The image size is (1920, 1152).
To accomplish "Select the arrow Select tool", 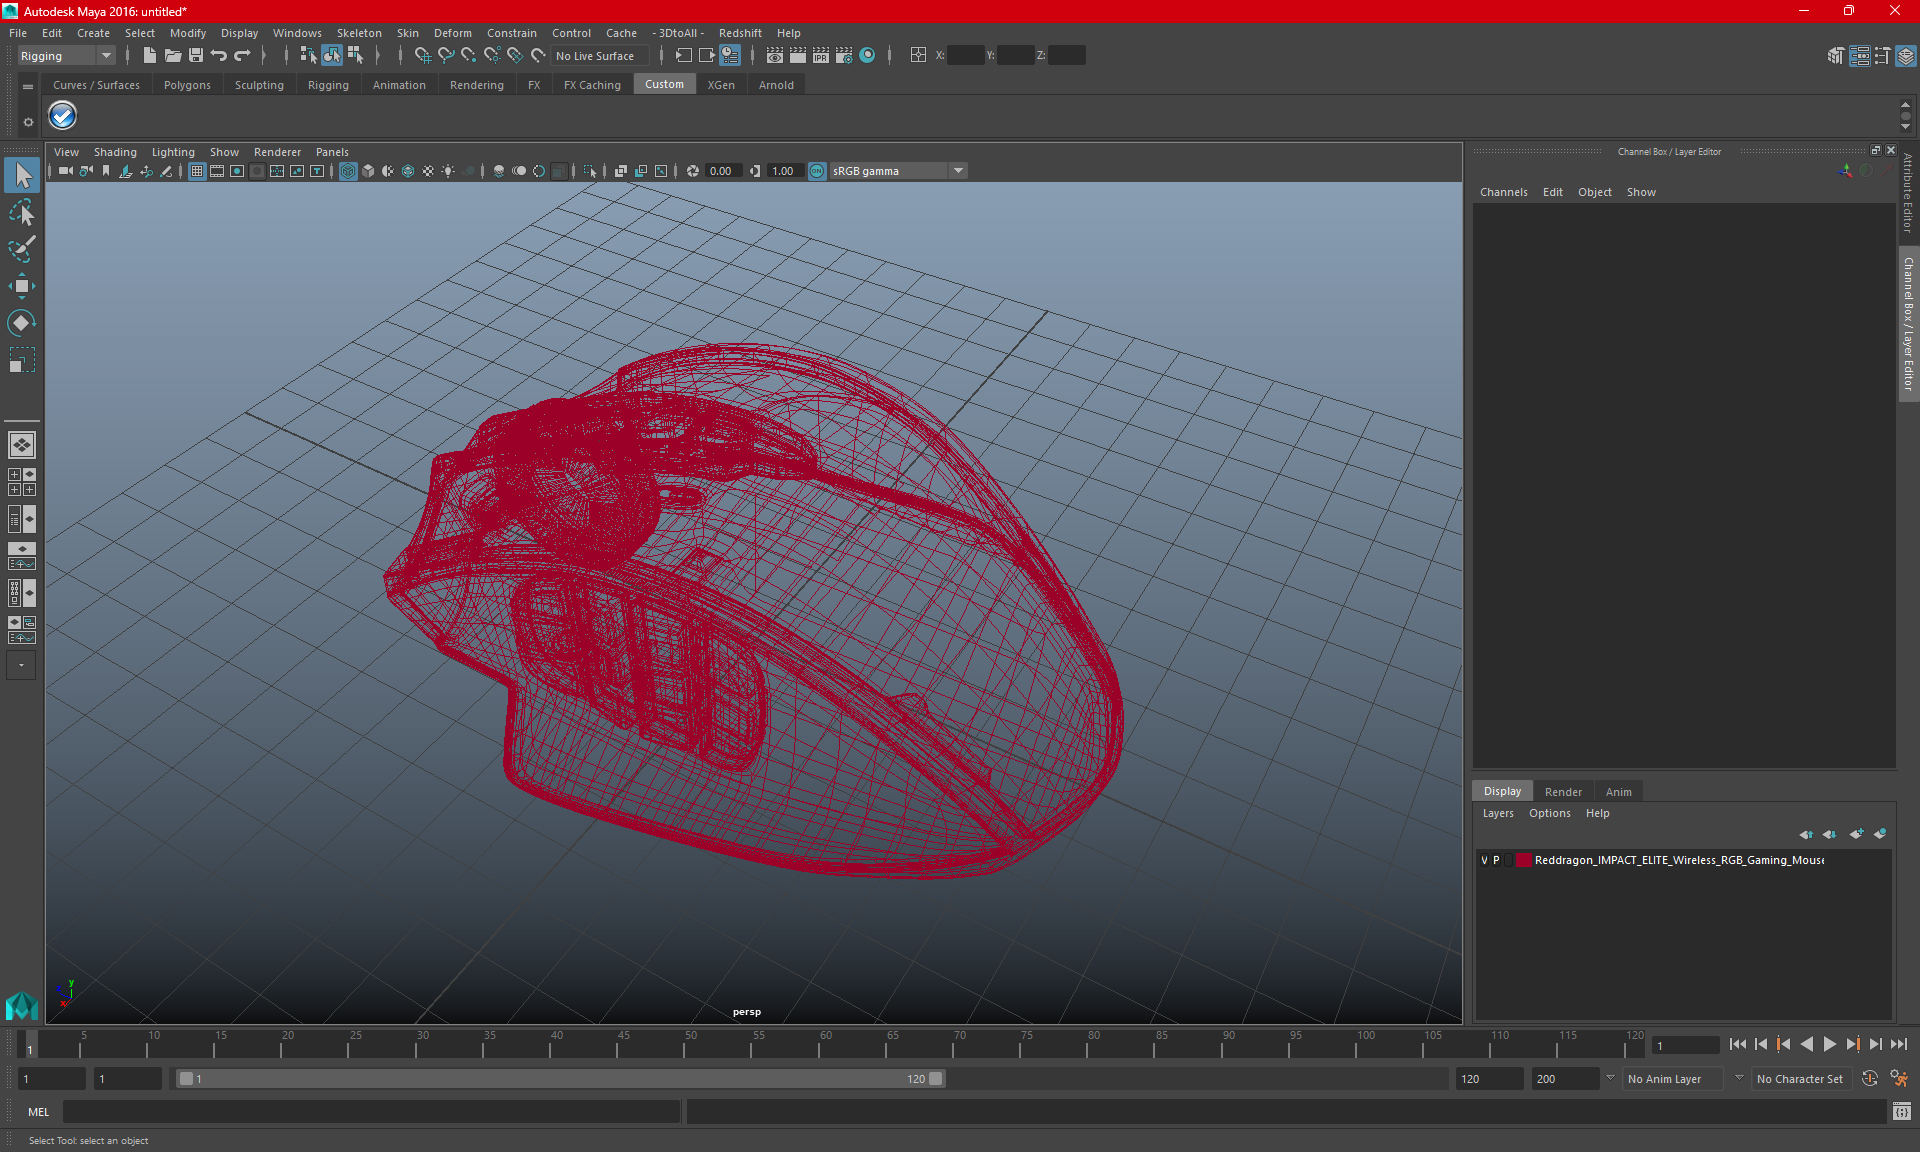I will (x=22, y=175).
